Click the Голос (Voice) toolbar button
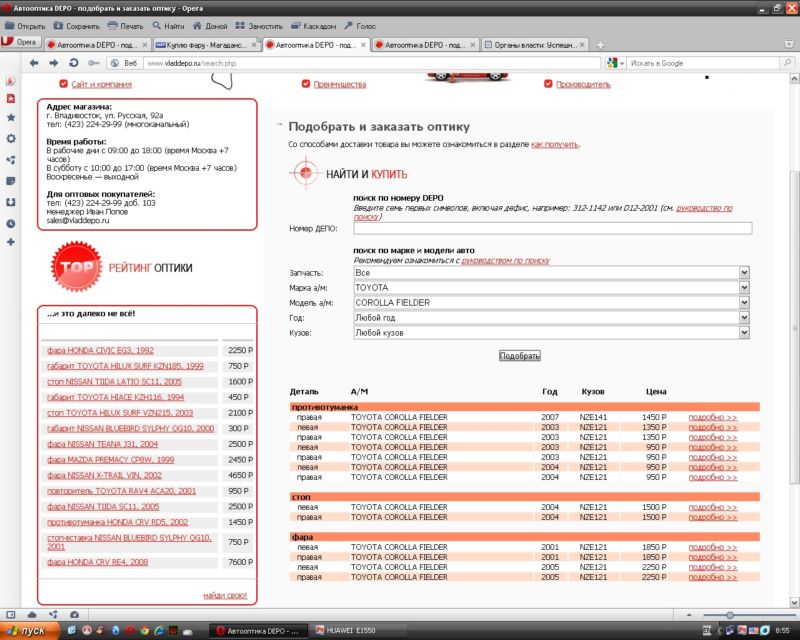800x640 pixels. coord(360,26)
